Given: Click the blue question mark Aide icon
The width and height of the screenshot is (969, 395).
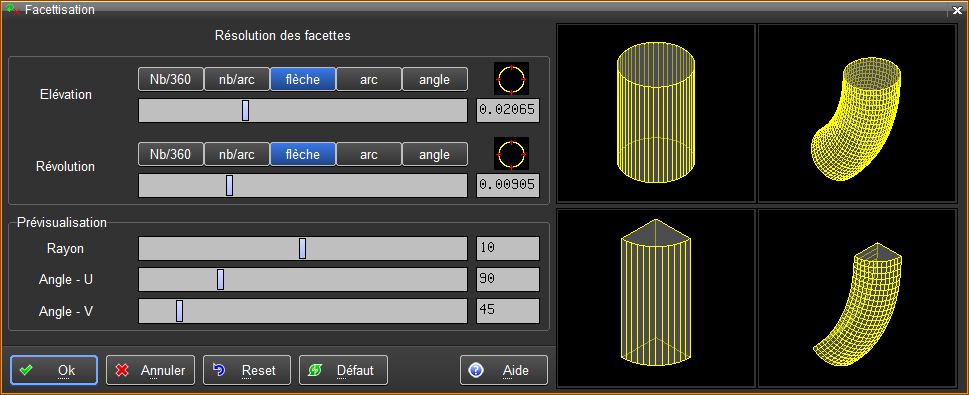Looking at the screenshot, I should (x=476, y=370).
